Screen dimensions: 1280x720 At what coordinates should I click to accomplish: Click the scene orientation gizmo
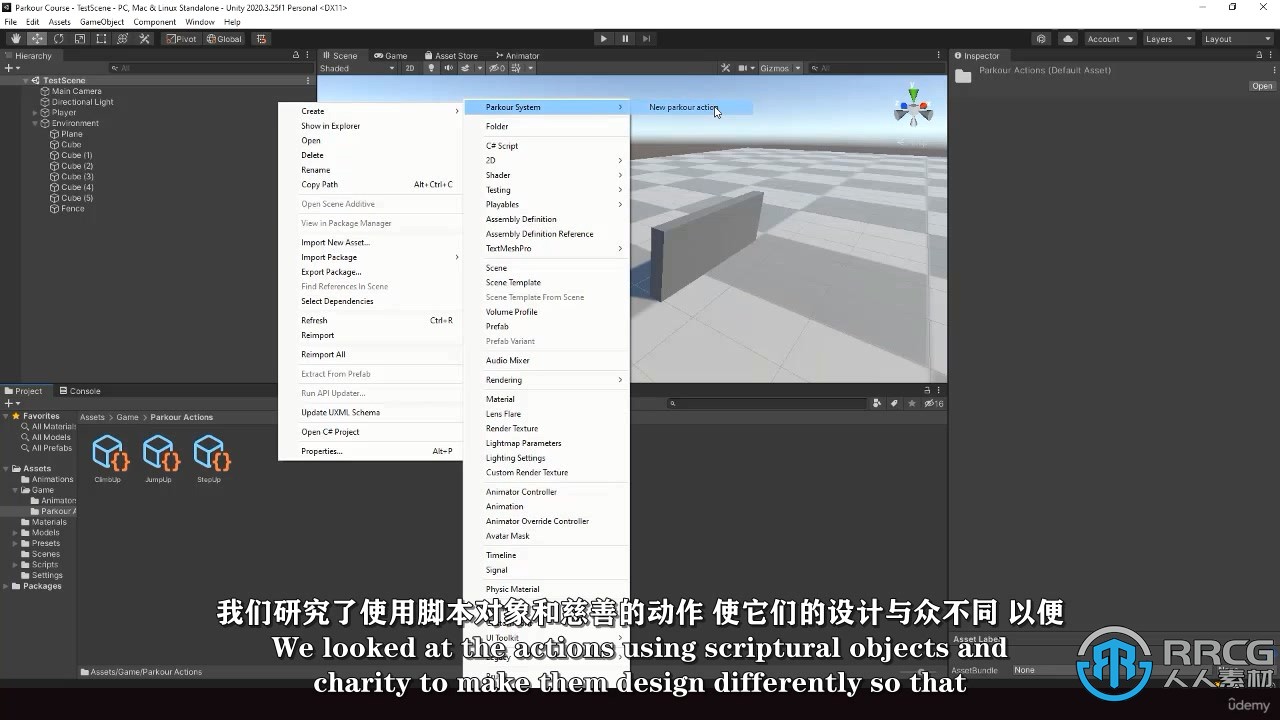click(913, 106)
